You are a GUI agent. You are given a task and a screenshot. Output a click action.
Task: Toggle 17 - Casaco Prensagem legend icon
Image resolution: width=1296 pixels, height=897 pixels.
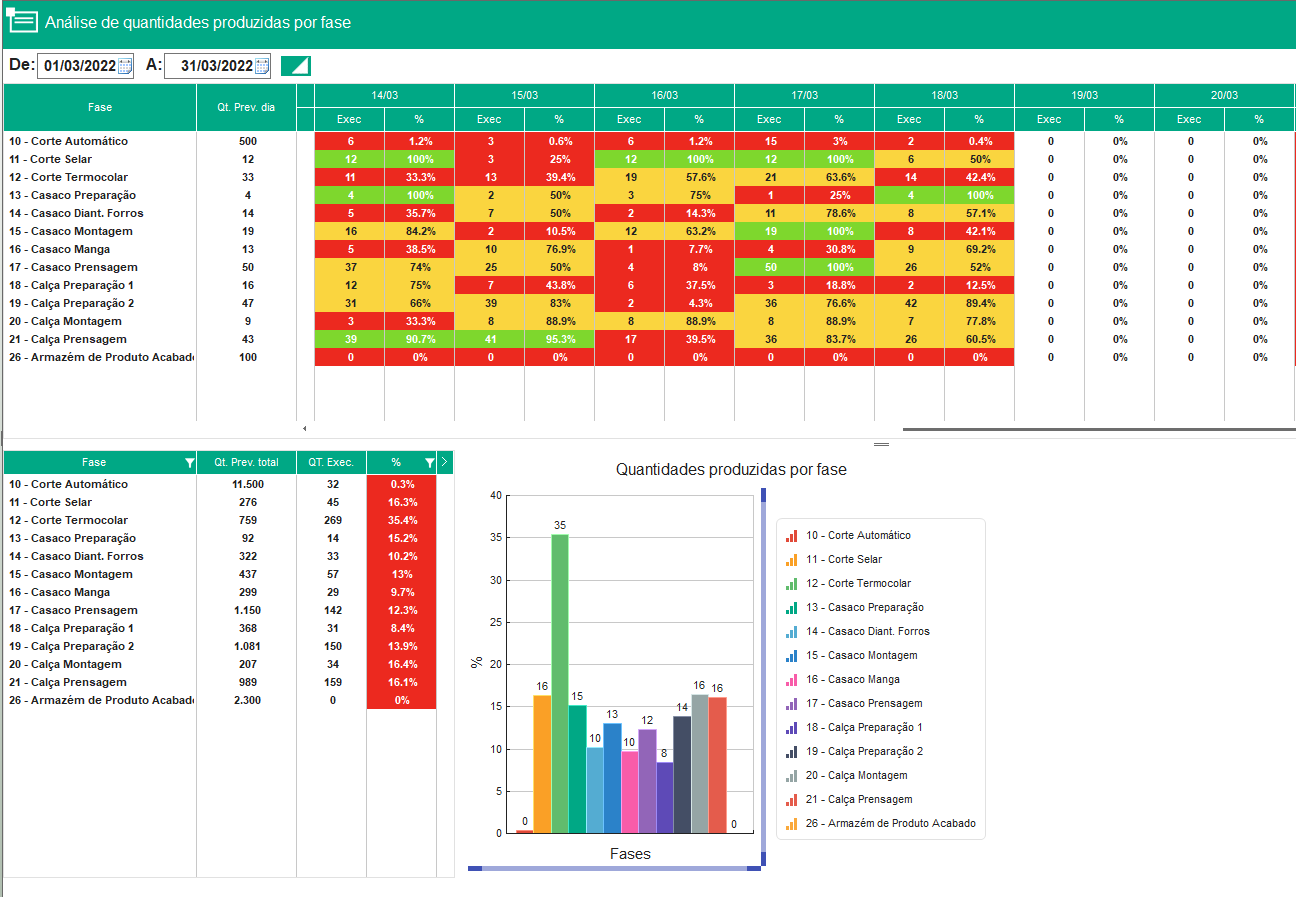pyautogui.click(x=792, y=704)
